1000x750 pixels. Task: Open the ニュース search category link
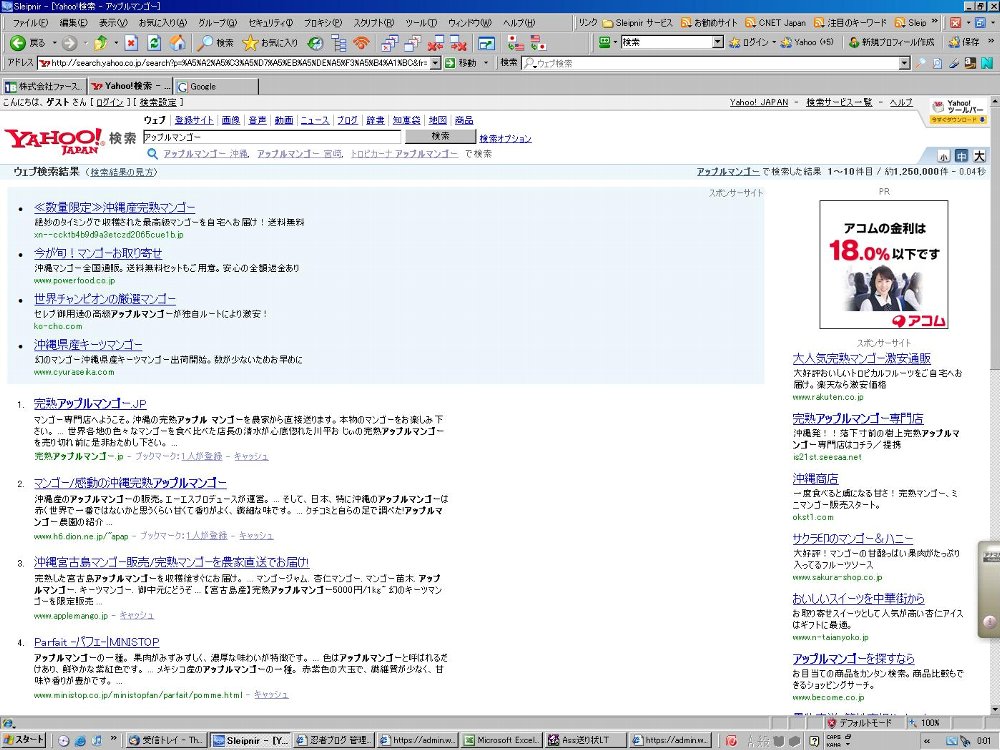[x=314, y=120]
